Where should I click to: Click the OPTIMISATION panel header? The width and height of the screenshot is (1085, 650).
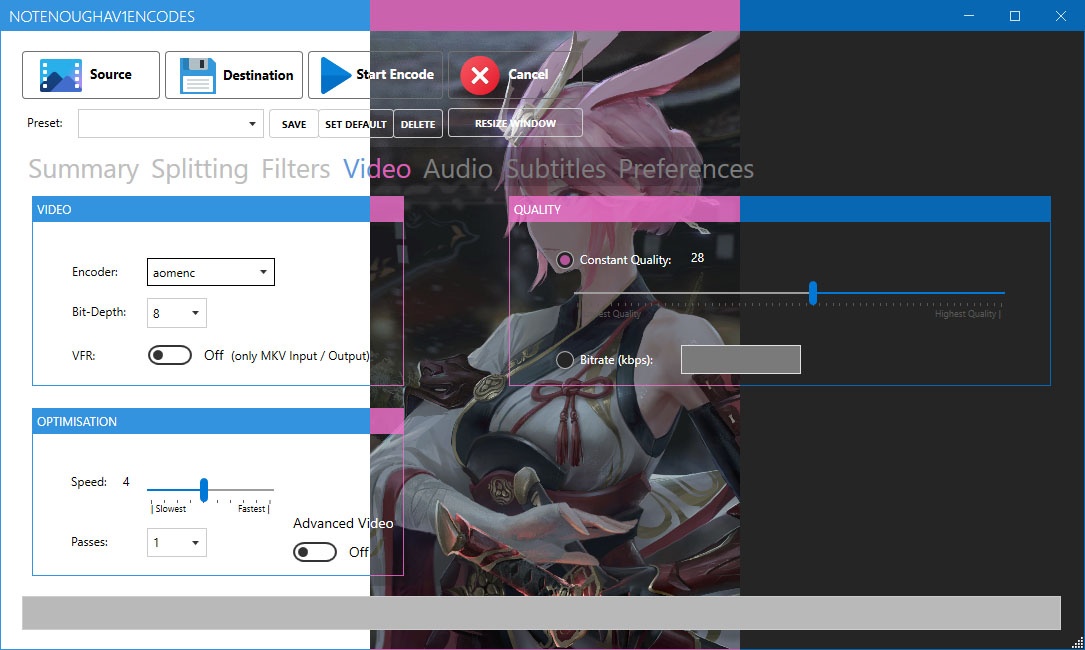218,422
